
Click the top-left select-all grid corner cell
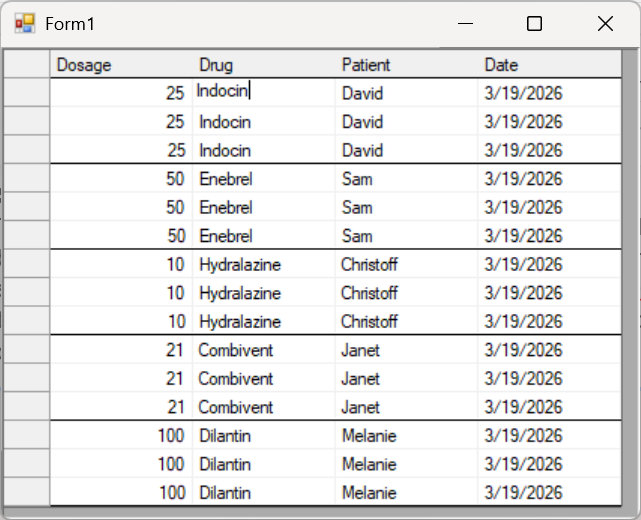click(x=27, y=65)
